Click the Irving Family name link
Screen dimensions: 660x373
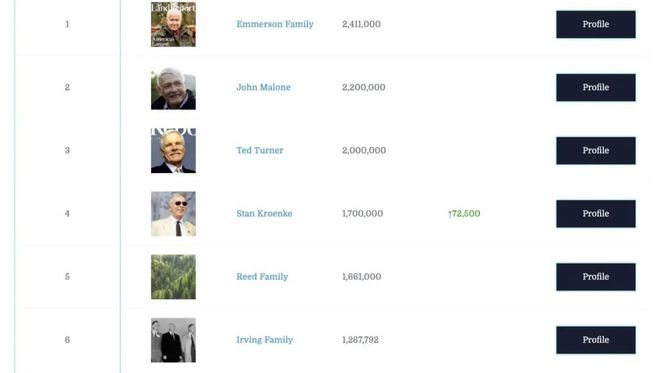point(265,340)
